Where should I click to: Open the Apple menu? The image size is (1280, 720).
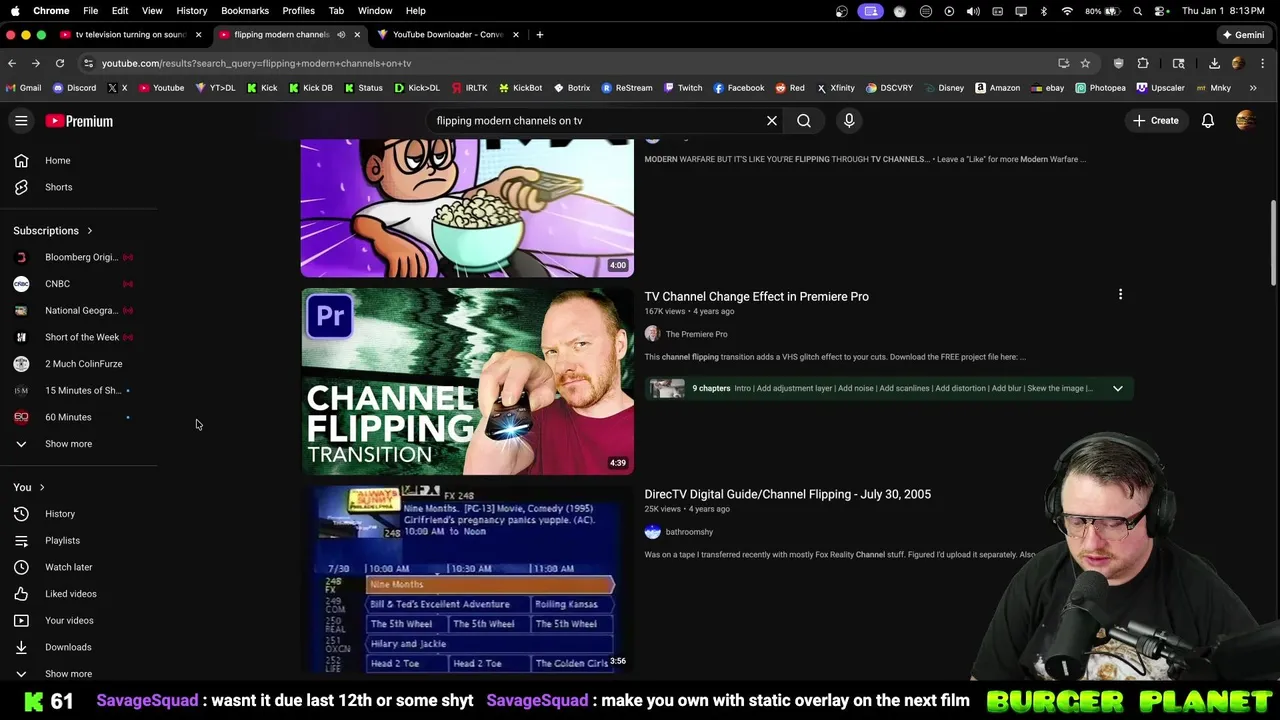[15, 10]
